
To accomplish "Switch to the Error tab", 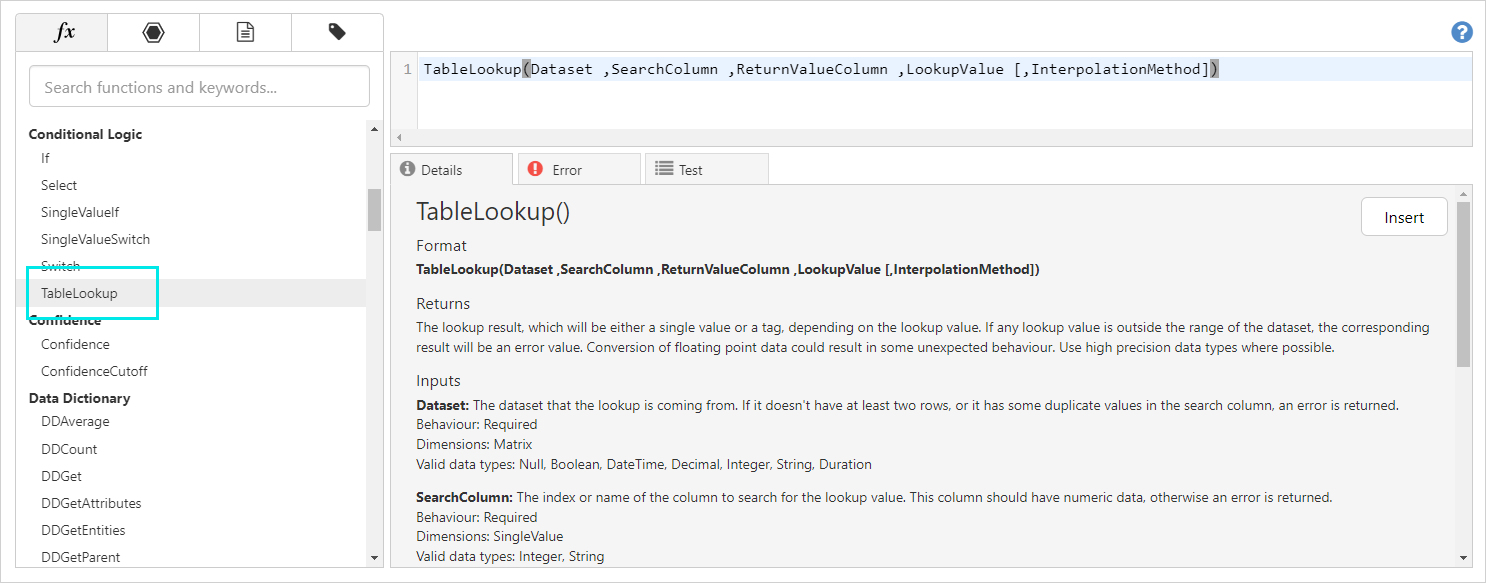I will [577, 170].
